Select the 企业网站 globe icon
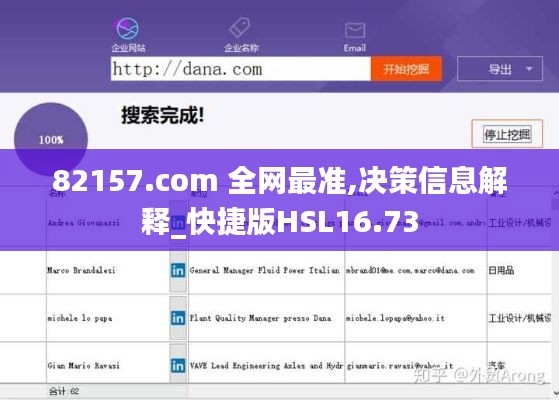Viewport: 559px width, 400px height. click(x=128, y=28)
